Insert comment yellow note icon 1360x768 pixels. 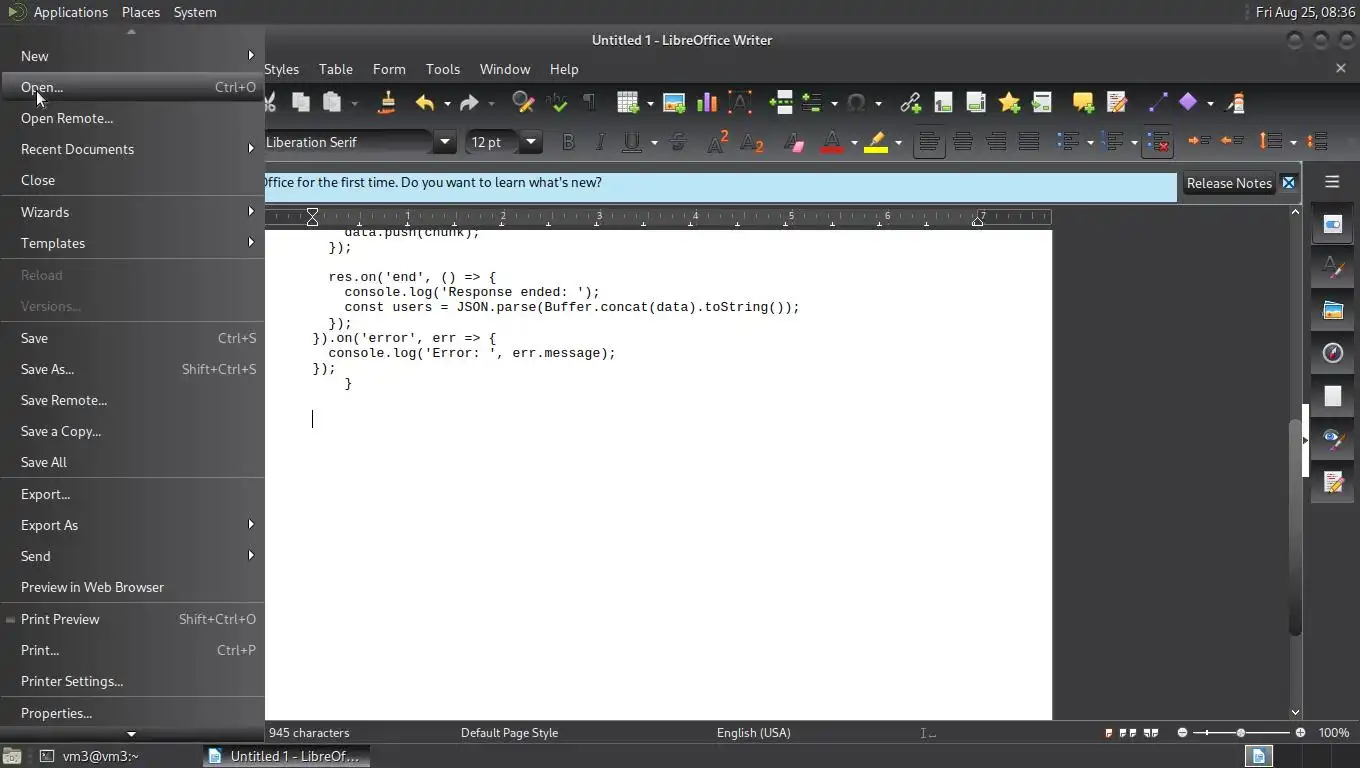[x=1083, y=102]
